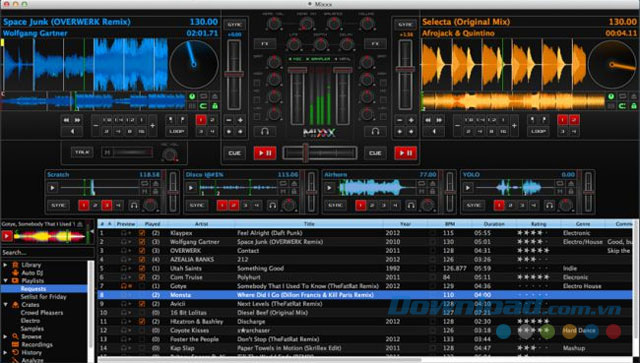Open the left FX button in mixer
Image resolution: width=640 pixels, height=363 pixels.
coord(265,44)
